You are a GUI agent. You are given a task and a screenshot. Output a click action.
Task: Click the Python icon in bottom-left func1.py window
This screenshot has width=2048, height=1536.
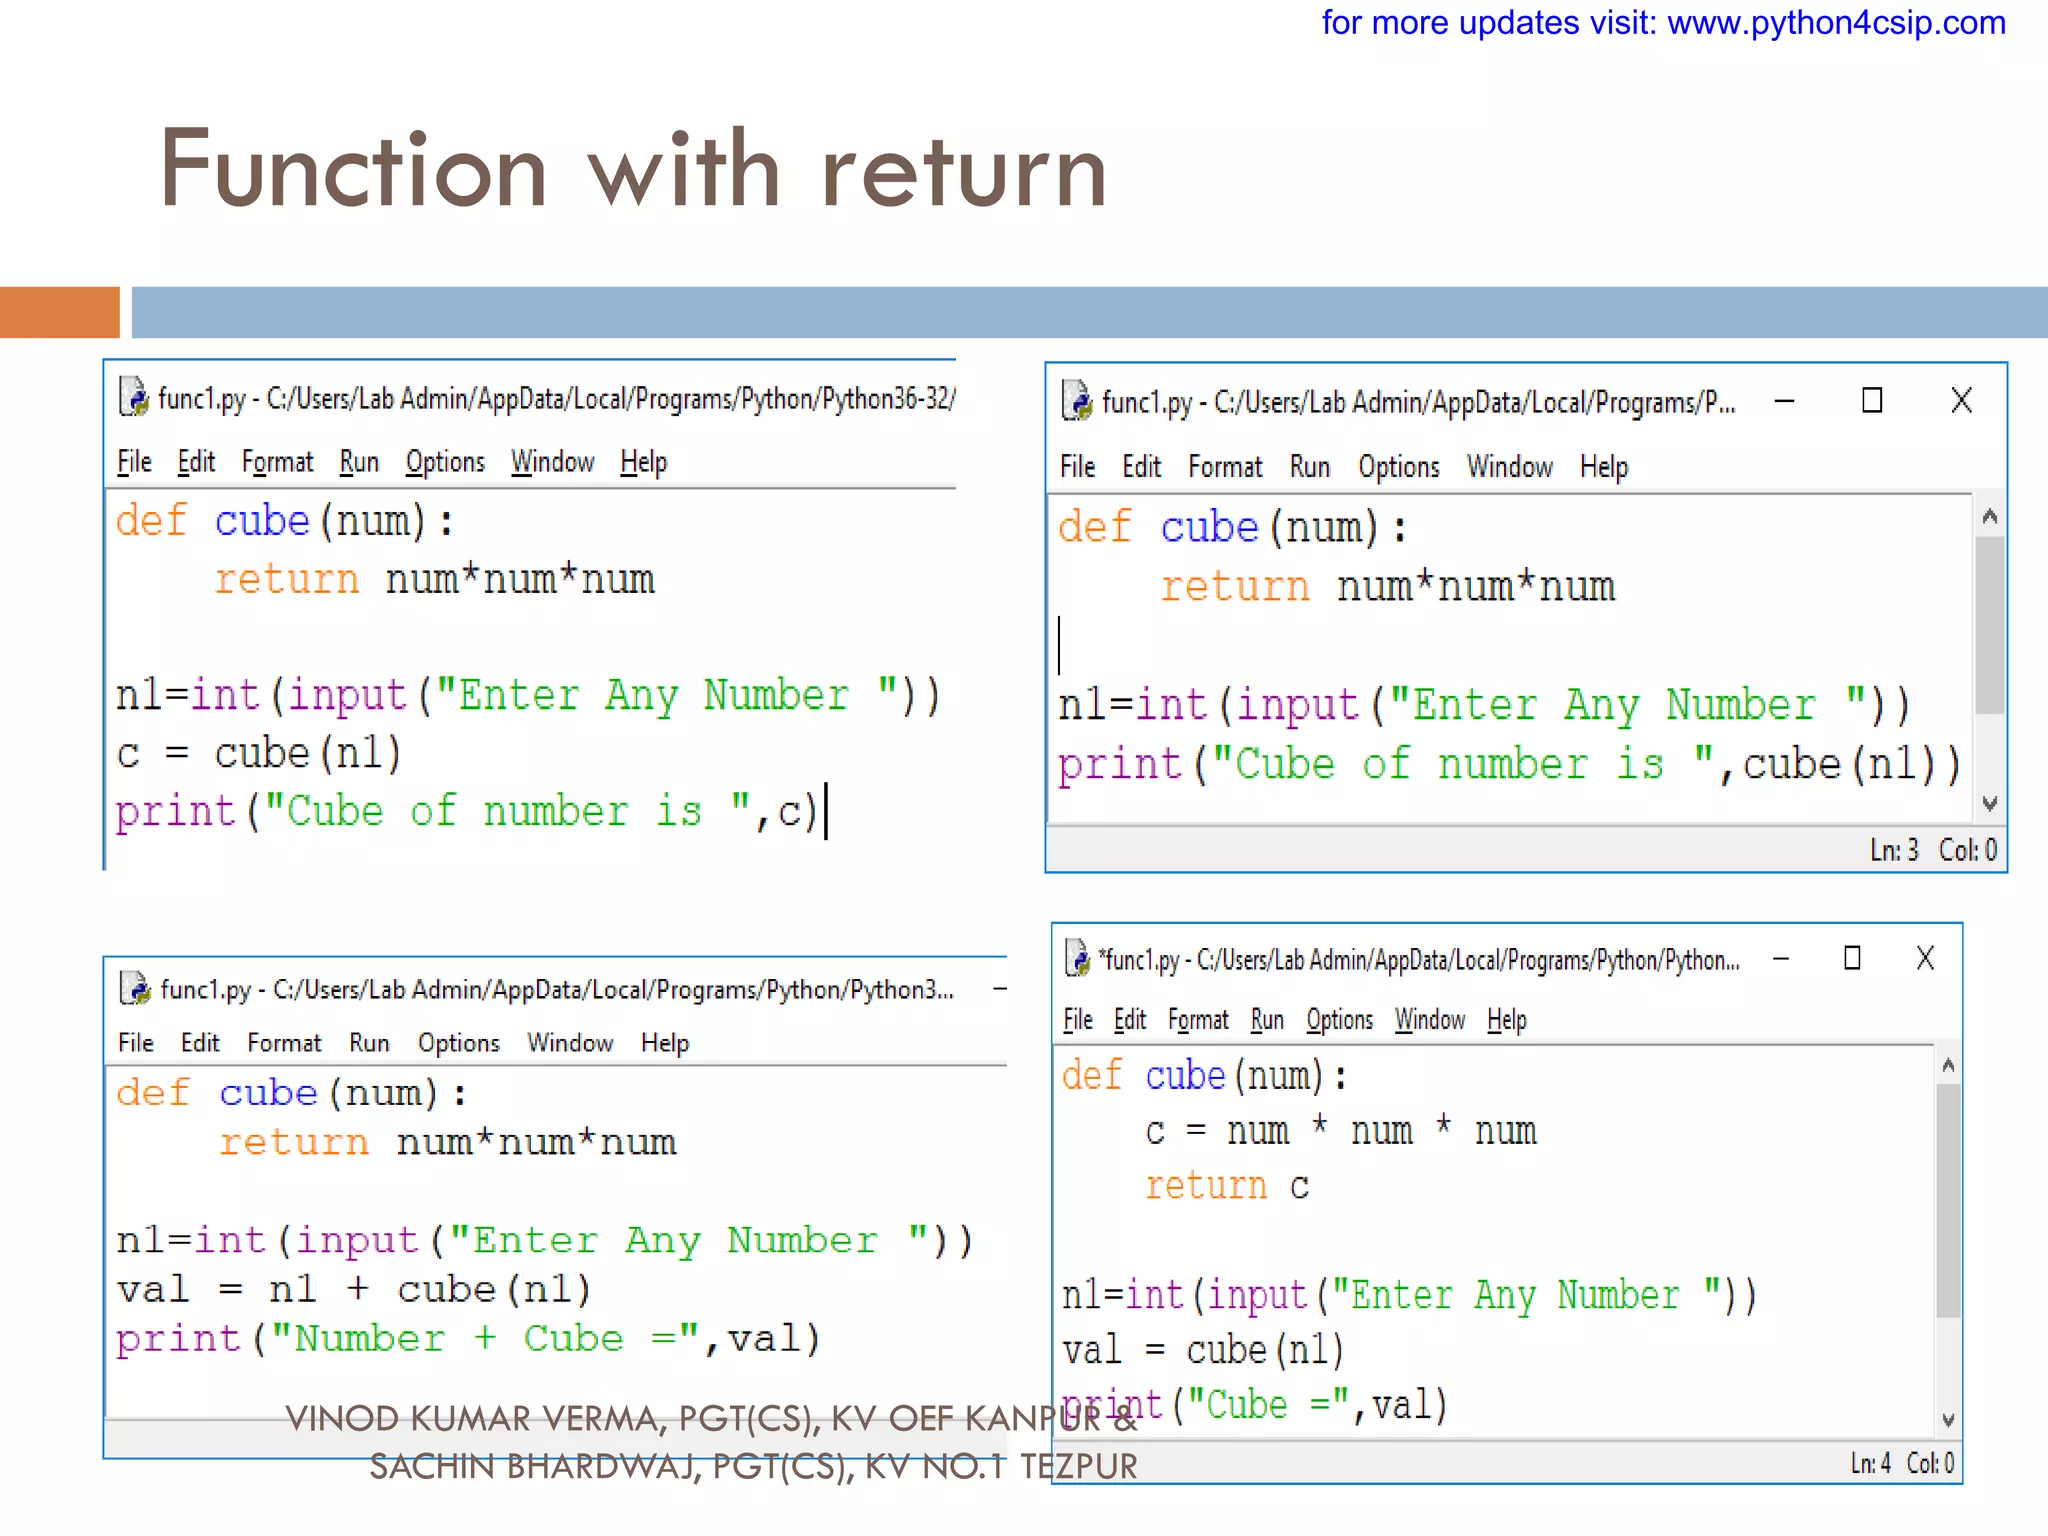click(x=135, y=988)
